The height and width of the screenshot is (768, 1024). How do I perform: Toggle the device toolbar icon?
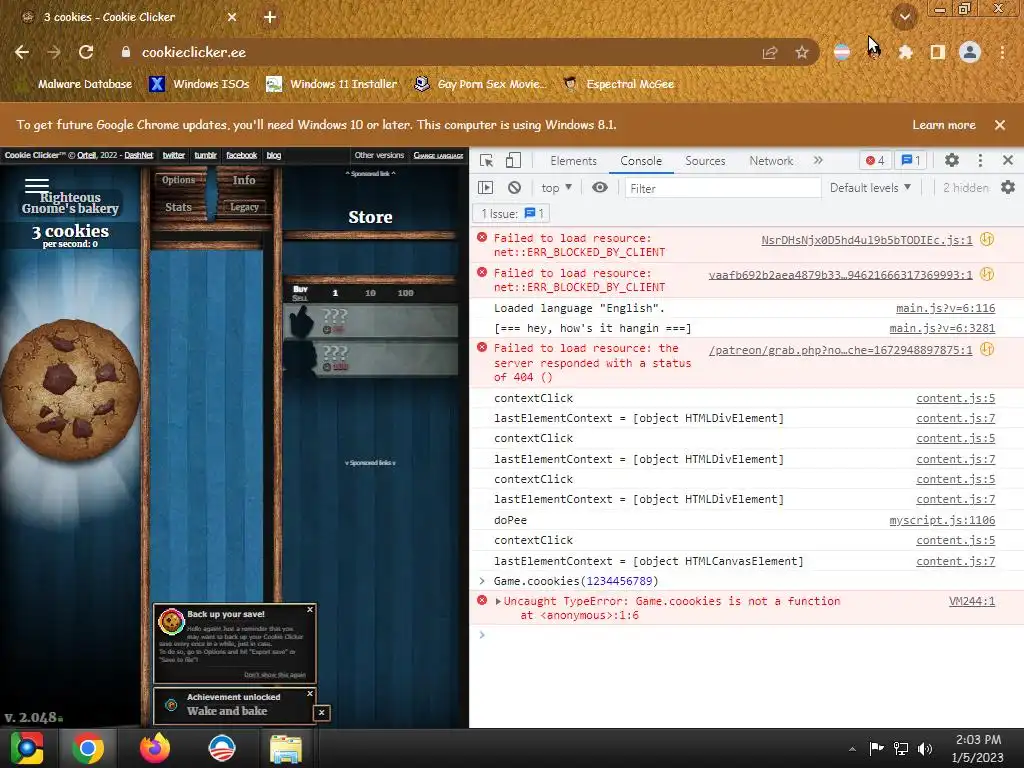click(x=513, y=161)
